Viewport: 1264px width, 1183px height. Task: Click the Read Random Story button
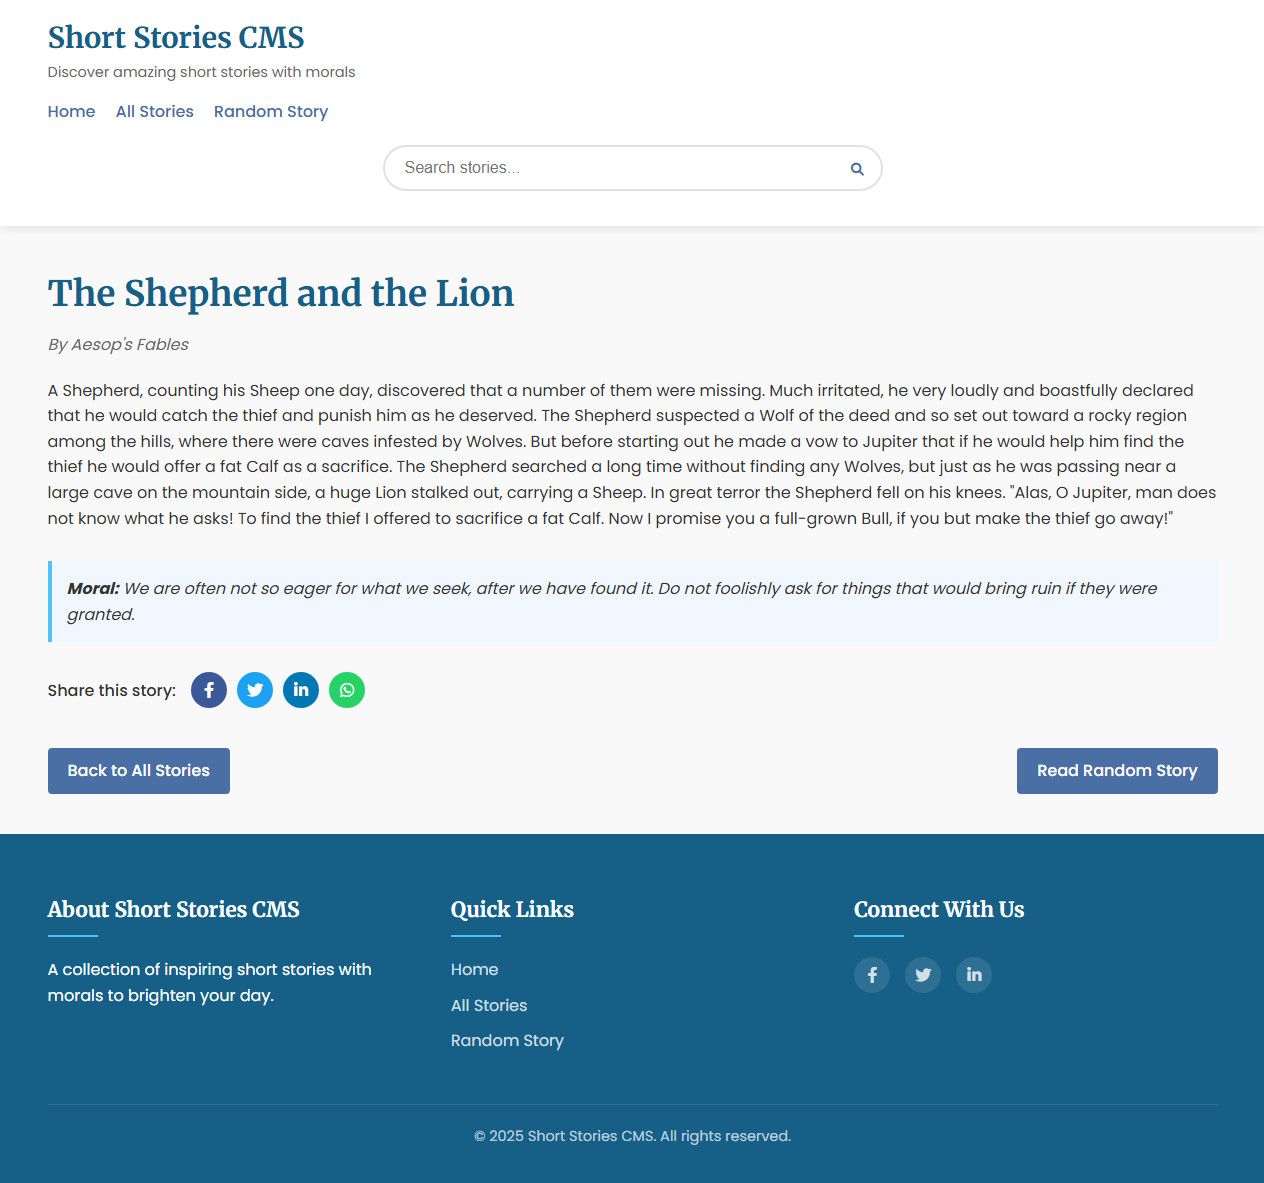pyautogui.click(x=1117, y=771)
